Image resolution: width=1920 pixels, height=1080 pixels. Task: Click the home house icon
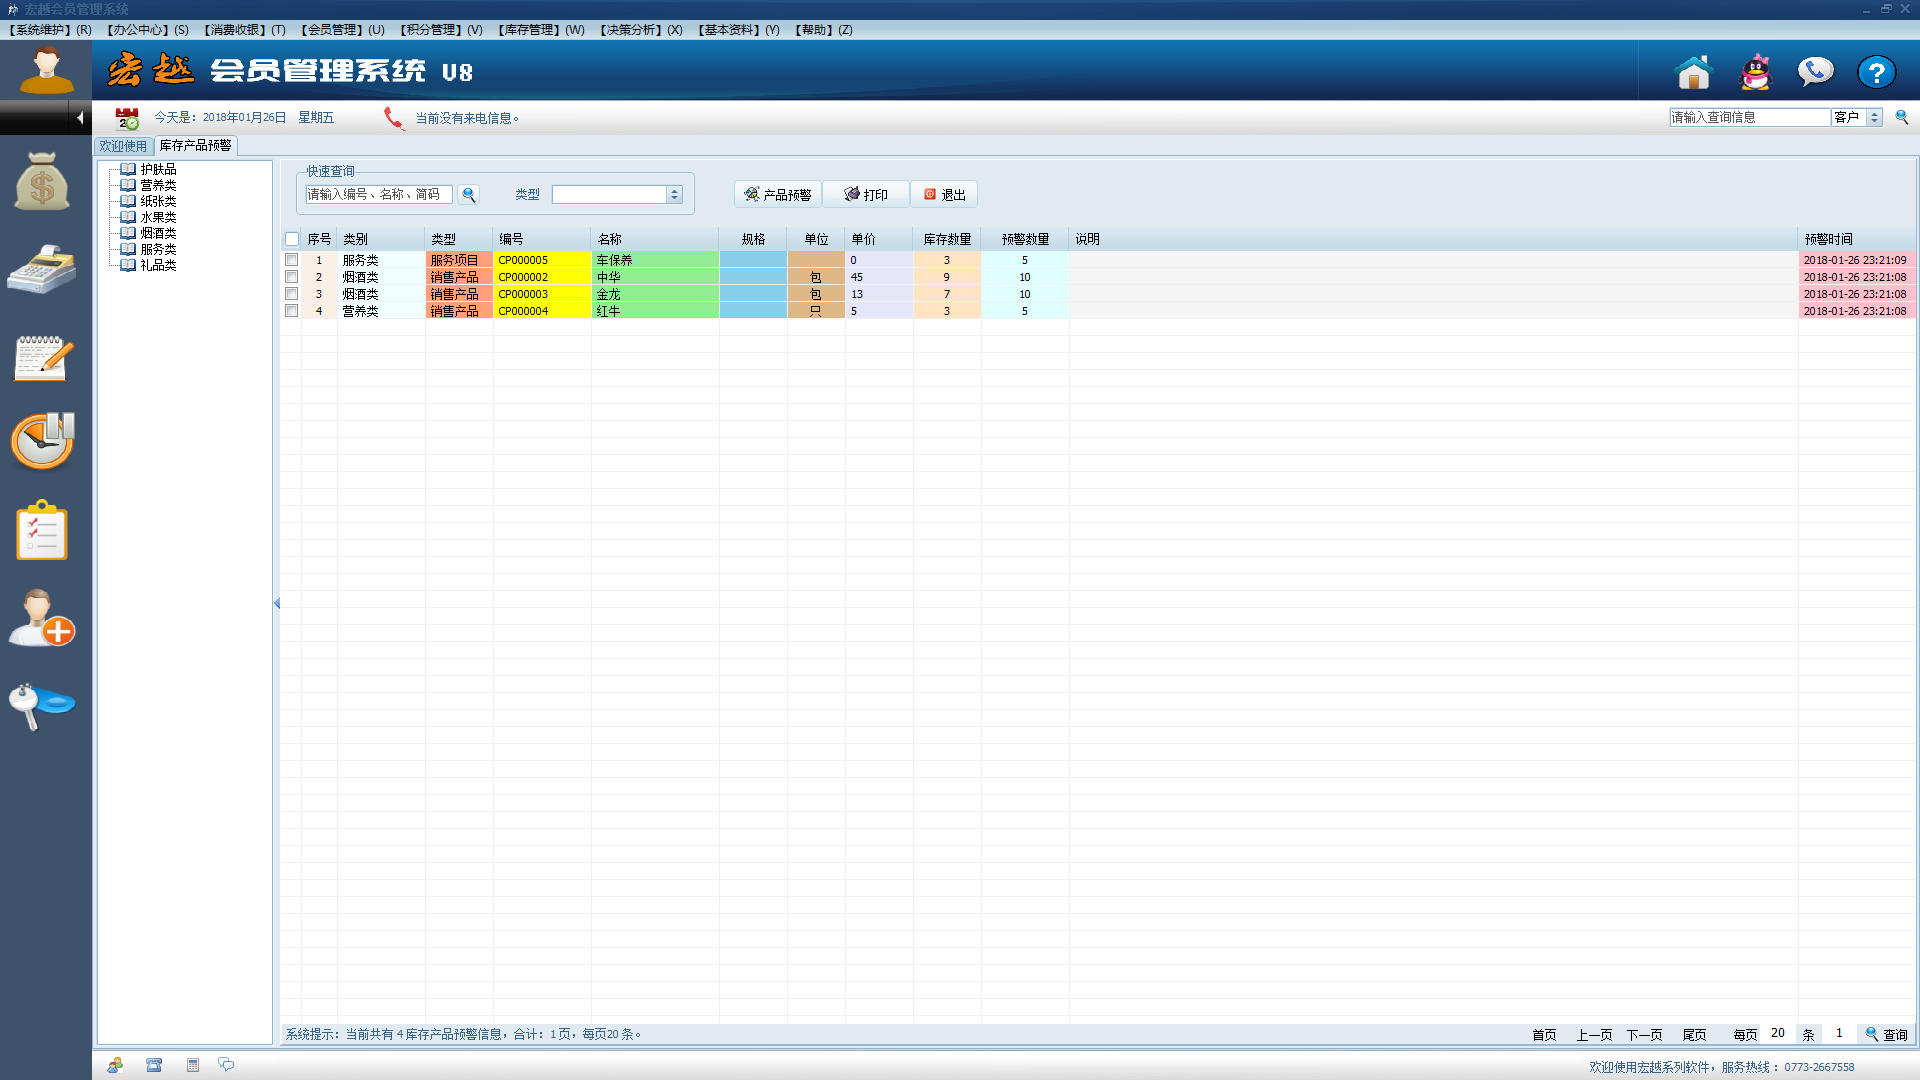[x=1693, y=72]
